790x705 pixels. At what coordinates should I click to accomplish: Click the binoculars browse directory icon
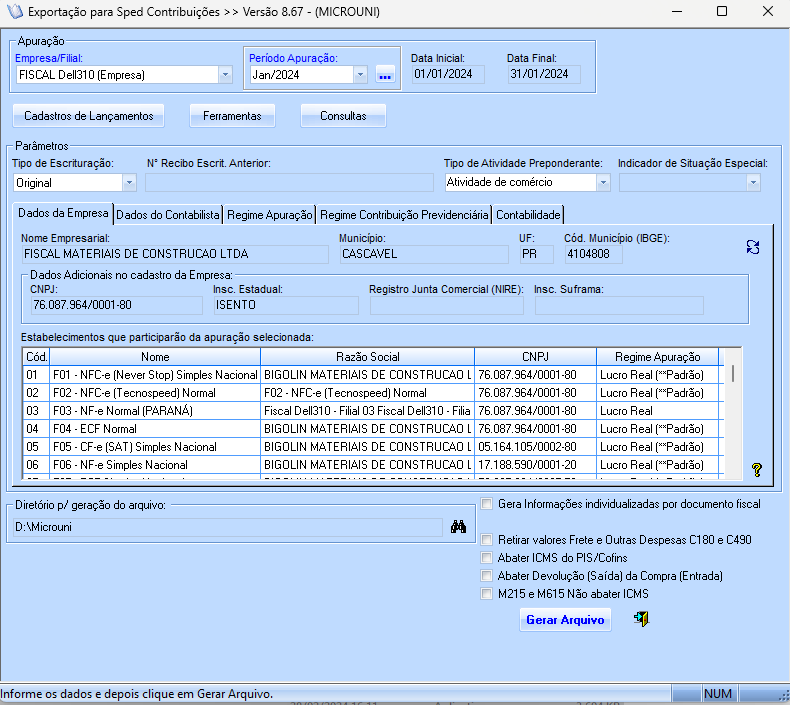pyautogui.click(x=458, y=527)
